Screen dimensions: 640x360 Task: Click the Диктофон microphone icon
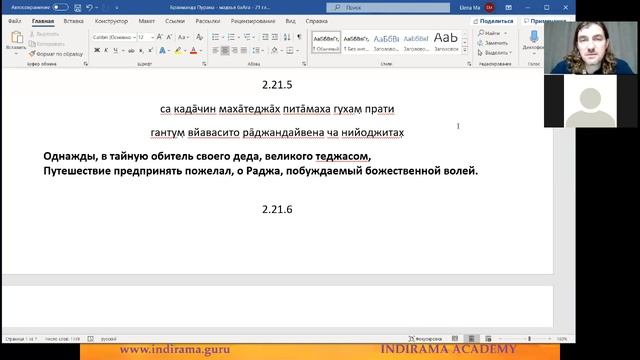pos(534,37)
